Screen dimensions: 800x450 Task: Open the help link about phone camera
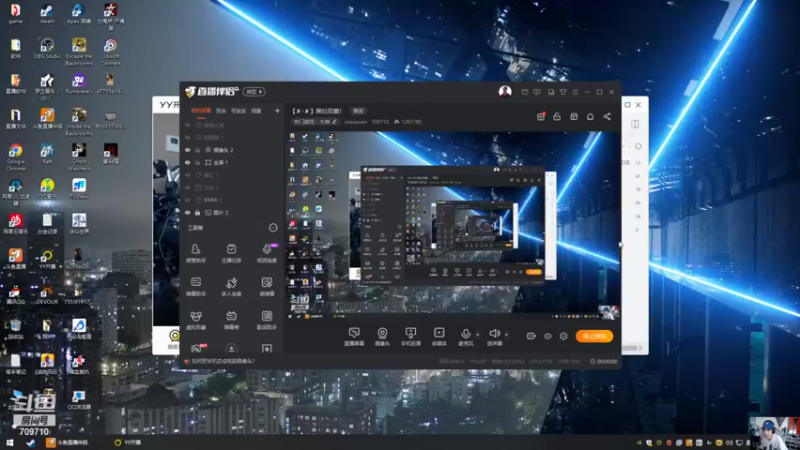(222, 361)
